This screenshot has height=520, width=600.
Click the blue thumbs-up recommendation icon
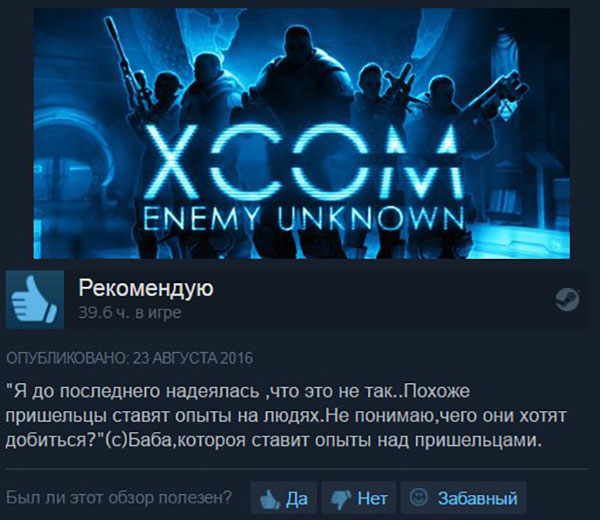[35, 299]
